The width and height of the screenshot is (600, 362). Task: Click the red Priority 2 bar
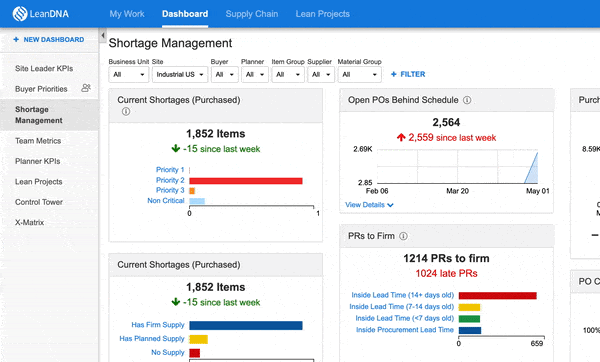point(246,181)
